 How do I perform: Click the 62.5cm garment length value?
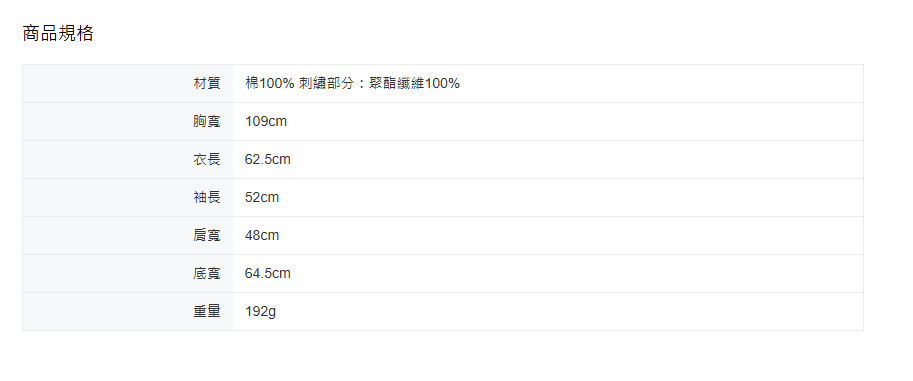click(268, 159)
